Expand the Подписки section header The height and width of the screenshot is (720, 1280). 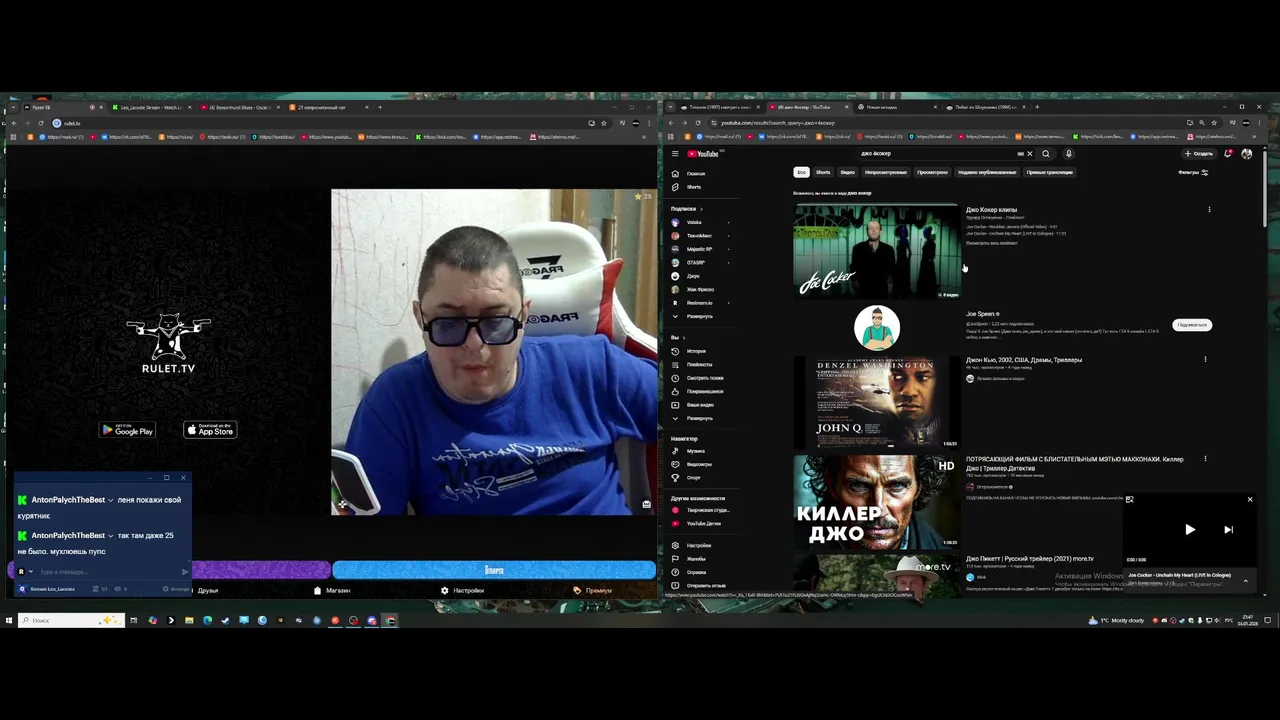[x=686, y=208]
